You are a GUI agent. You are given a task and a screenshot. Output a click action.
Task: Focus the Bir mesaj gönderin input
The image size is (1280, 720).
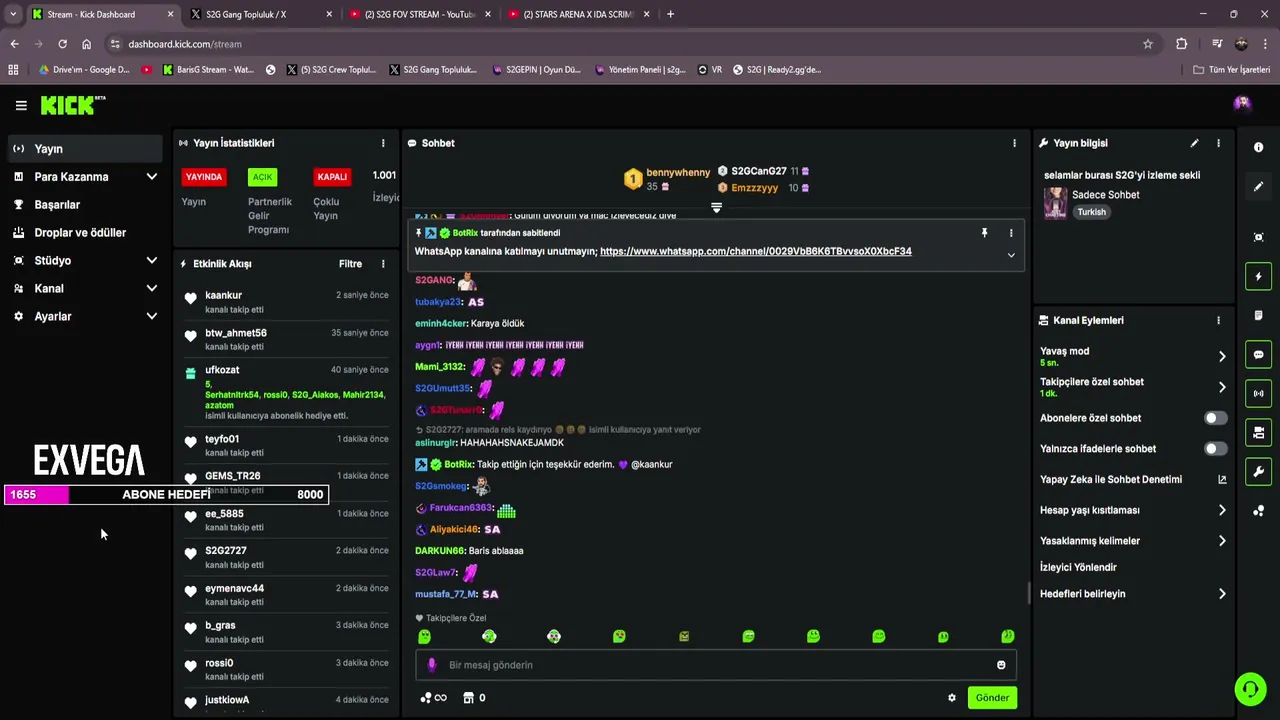715,665
